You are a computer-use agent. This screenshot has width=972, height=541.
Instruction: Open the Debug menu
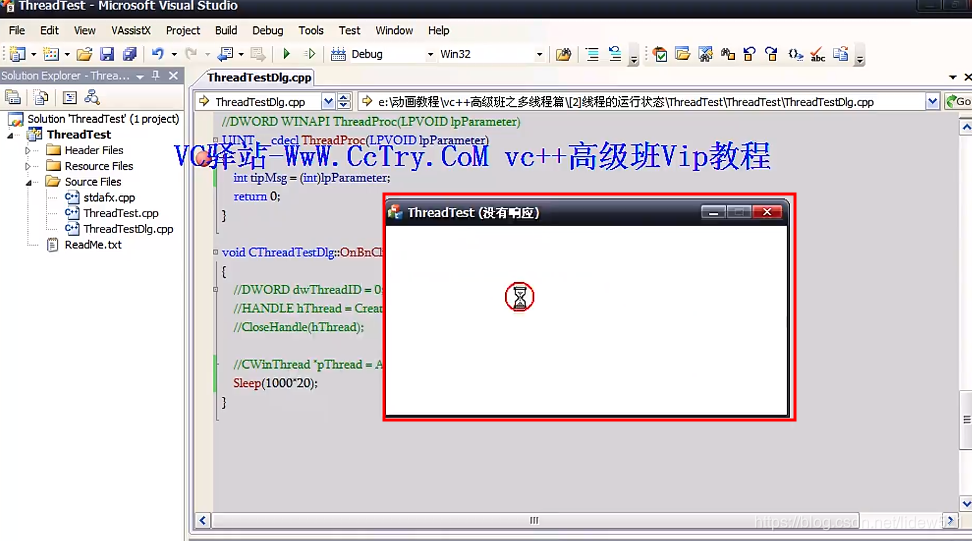point(268,30)
